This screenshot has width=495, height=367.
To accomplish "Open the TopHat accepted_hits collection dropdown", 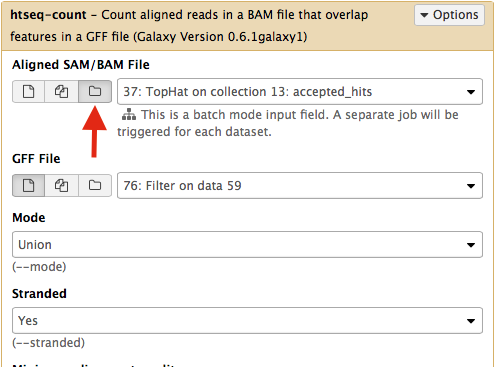I will [300, 92].
